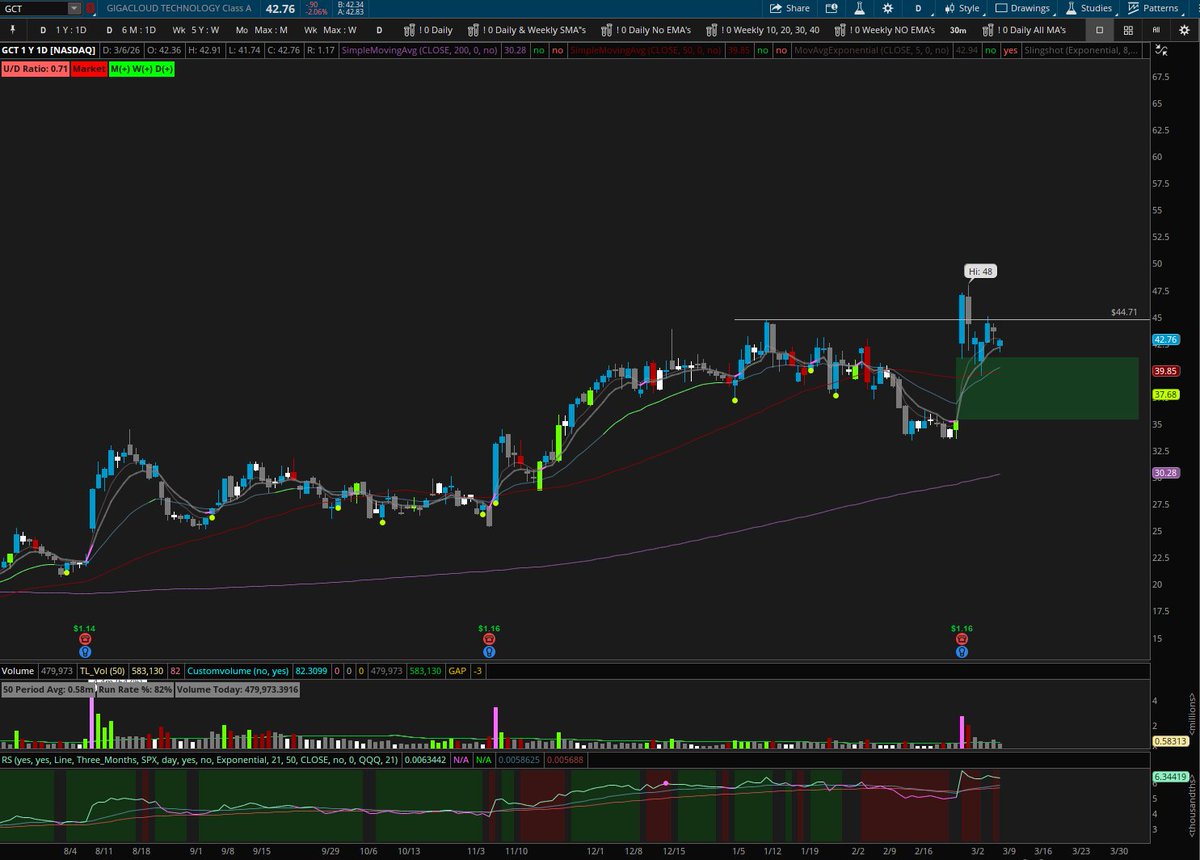The width and height of the screenshot is (1200, 860).
Task: Click the green 37.68 axis bubble
Action: [x=1166, y=395]
